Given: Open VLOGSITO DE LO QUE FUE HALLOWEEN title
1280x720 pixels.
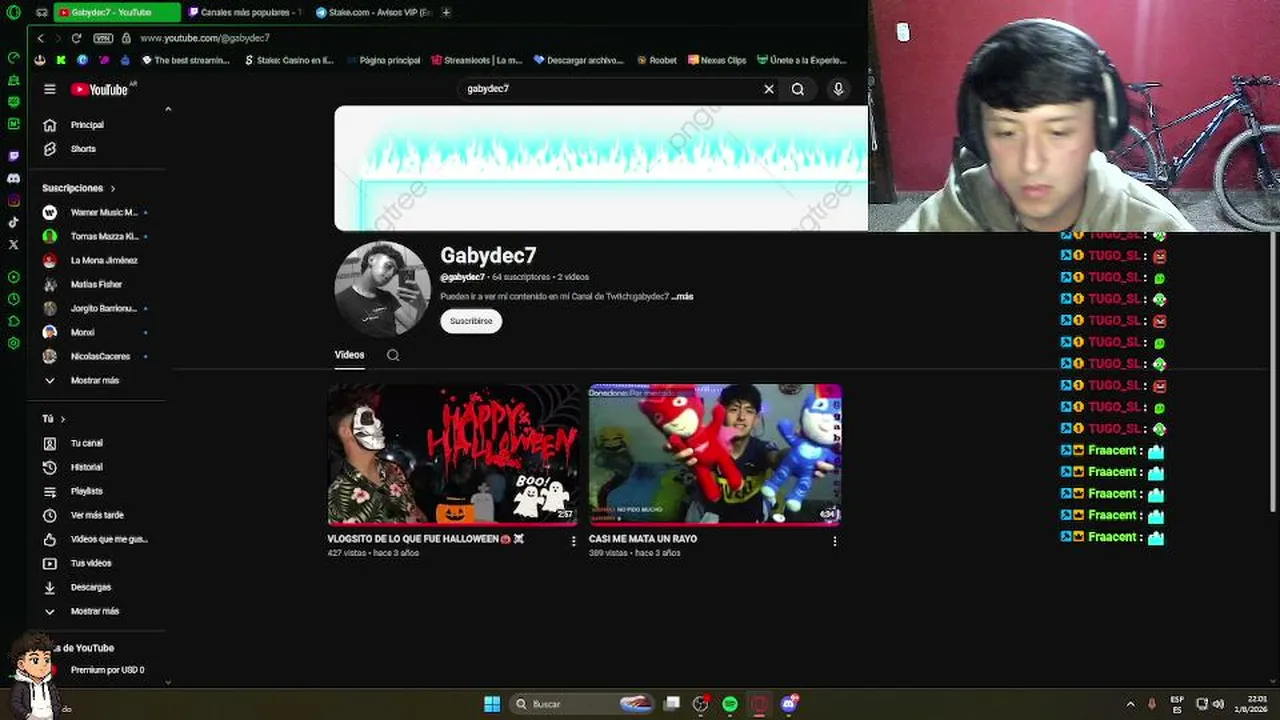Looking at the screenshot, I should tap(426, 539).
